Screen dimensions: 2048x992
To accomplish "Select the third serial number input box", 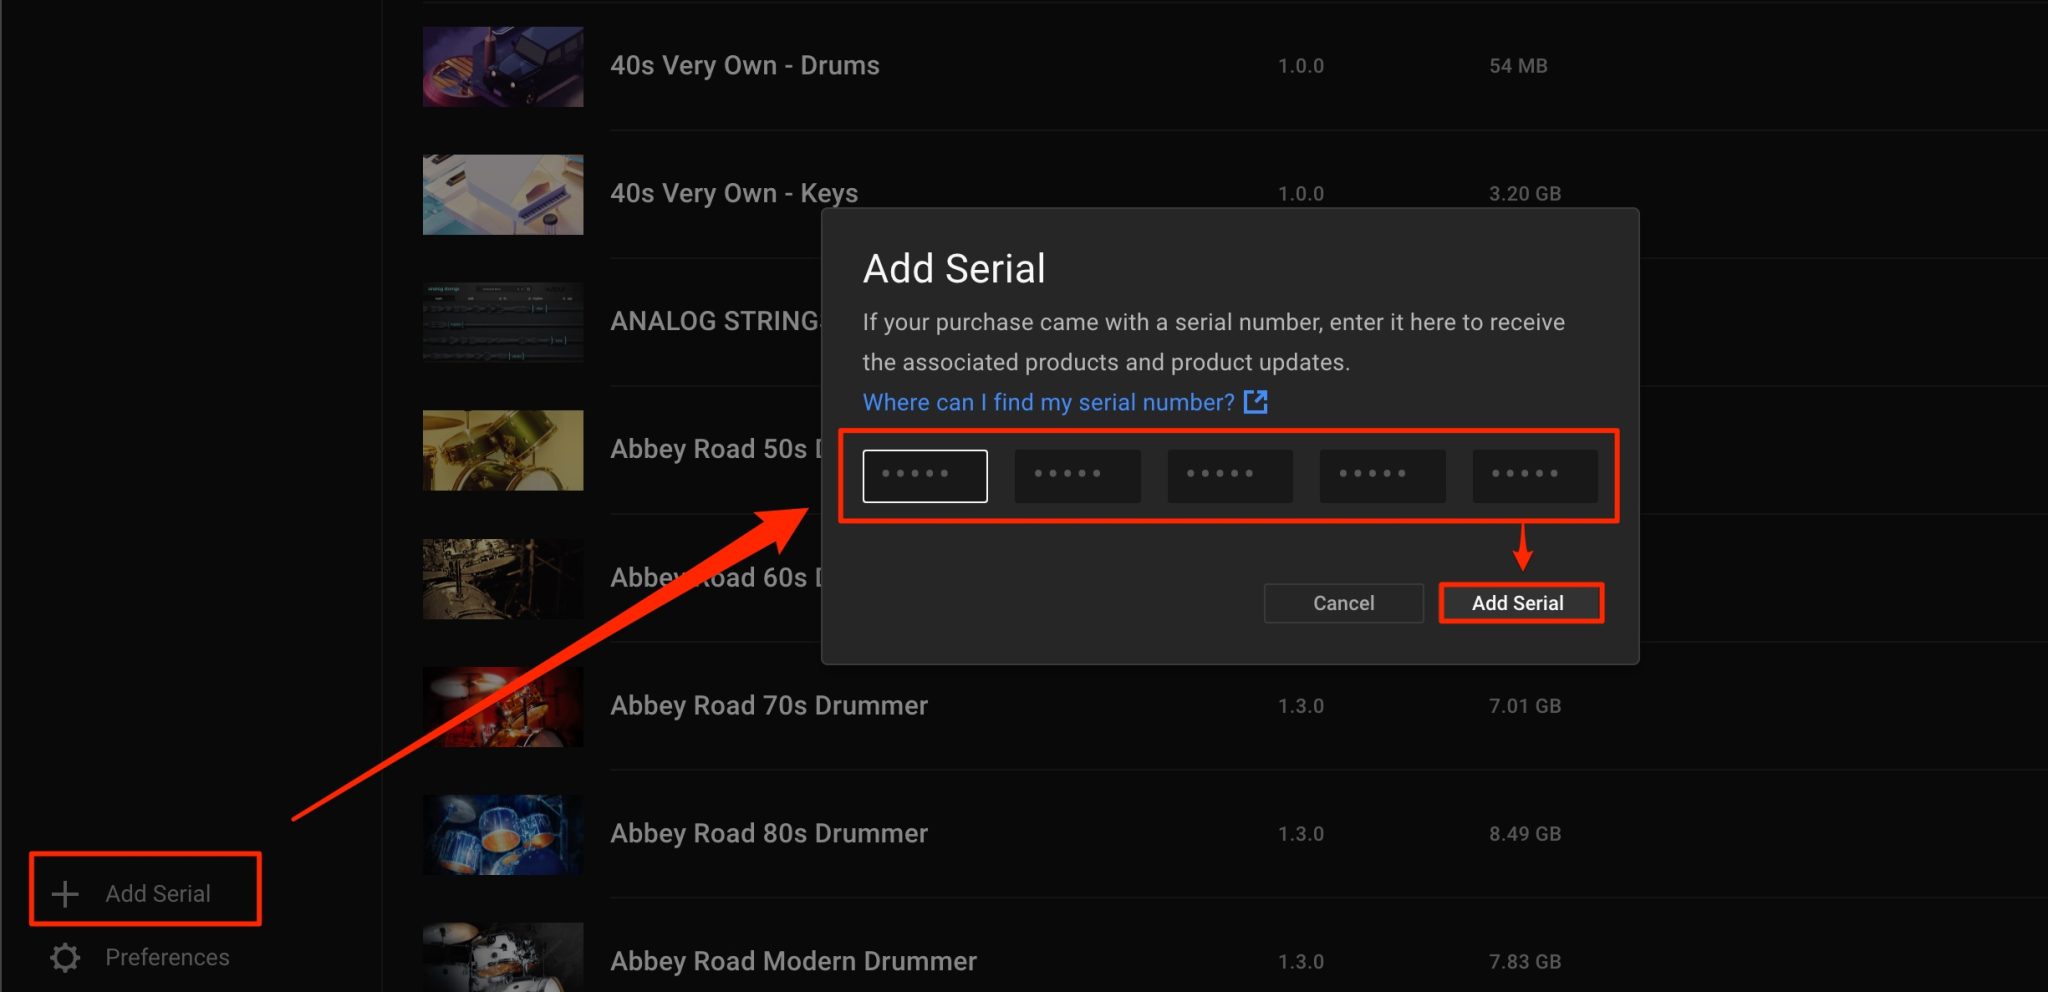I will pyautogui.click(x=1230, y=476).
